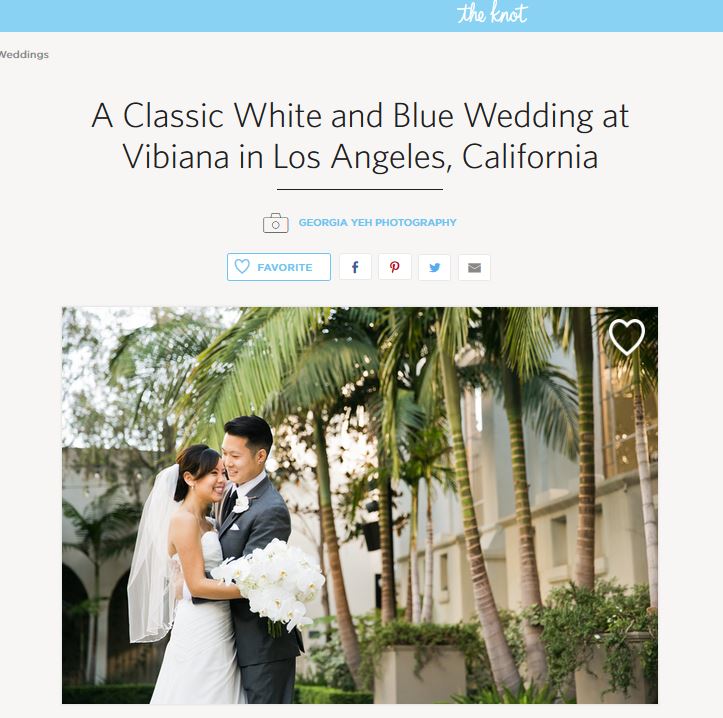Image resolution: width=723 pixels, height=718 pixels.
Task: Click the article title heading
Action: tap(360, 136)
